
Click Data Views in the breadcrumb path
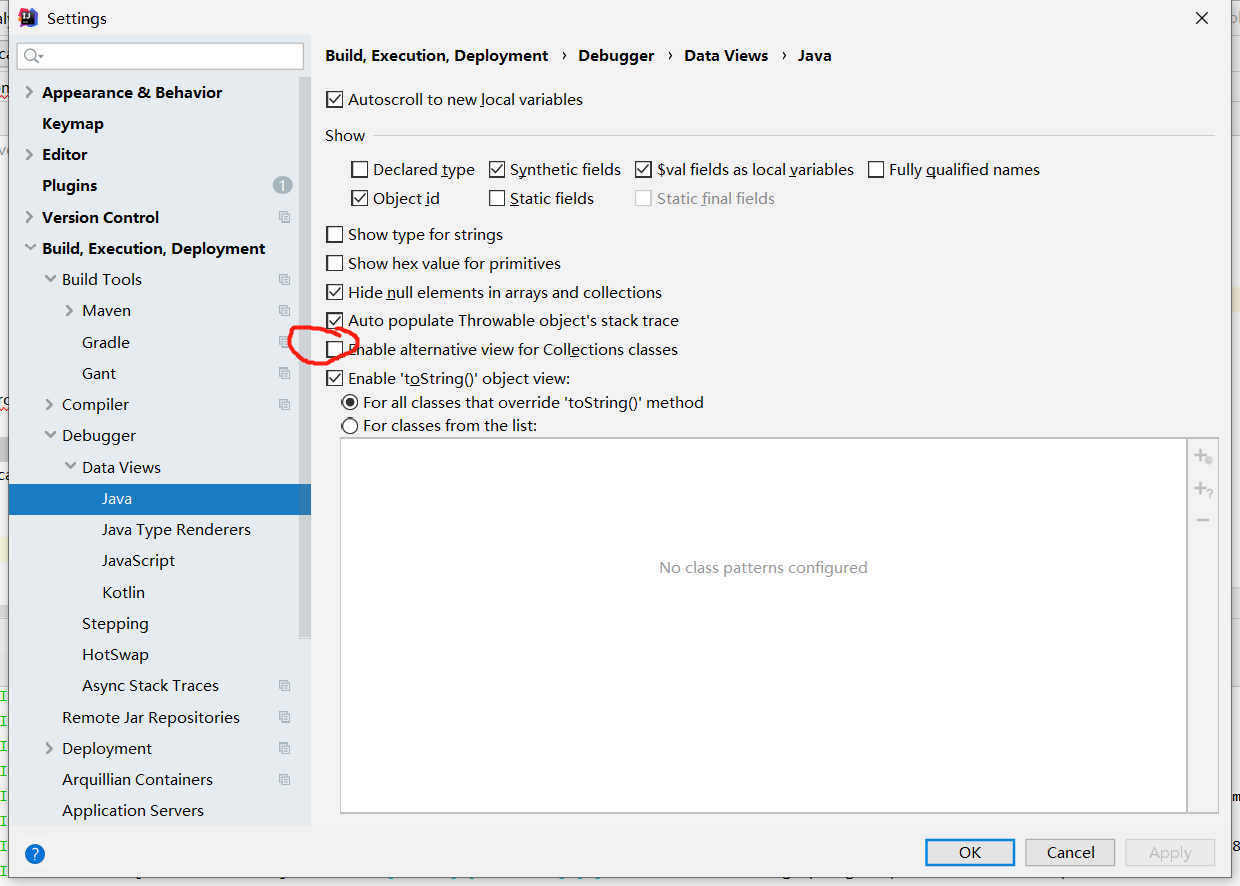(726, 56)
